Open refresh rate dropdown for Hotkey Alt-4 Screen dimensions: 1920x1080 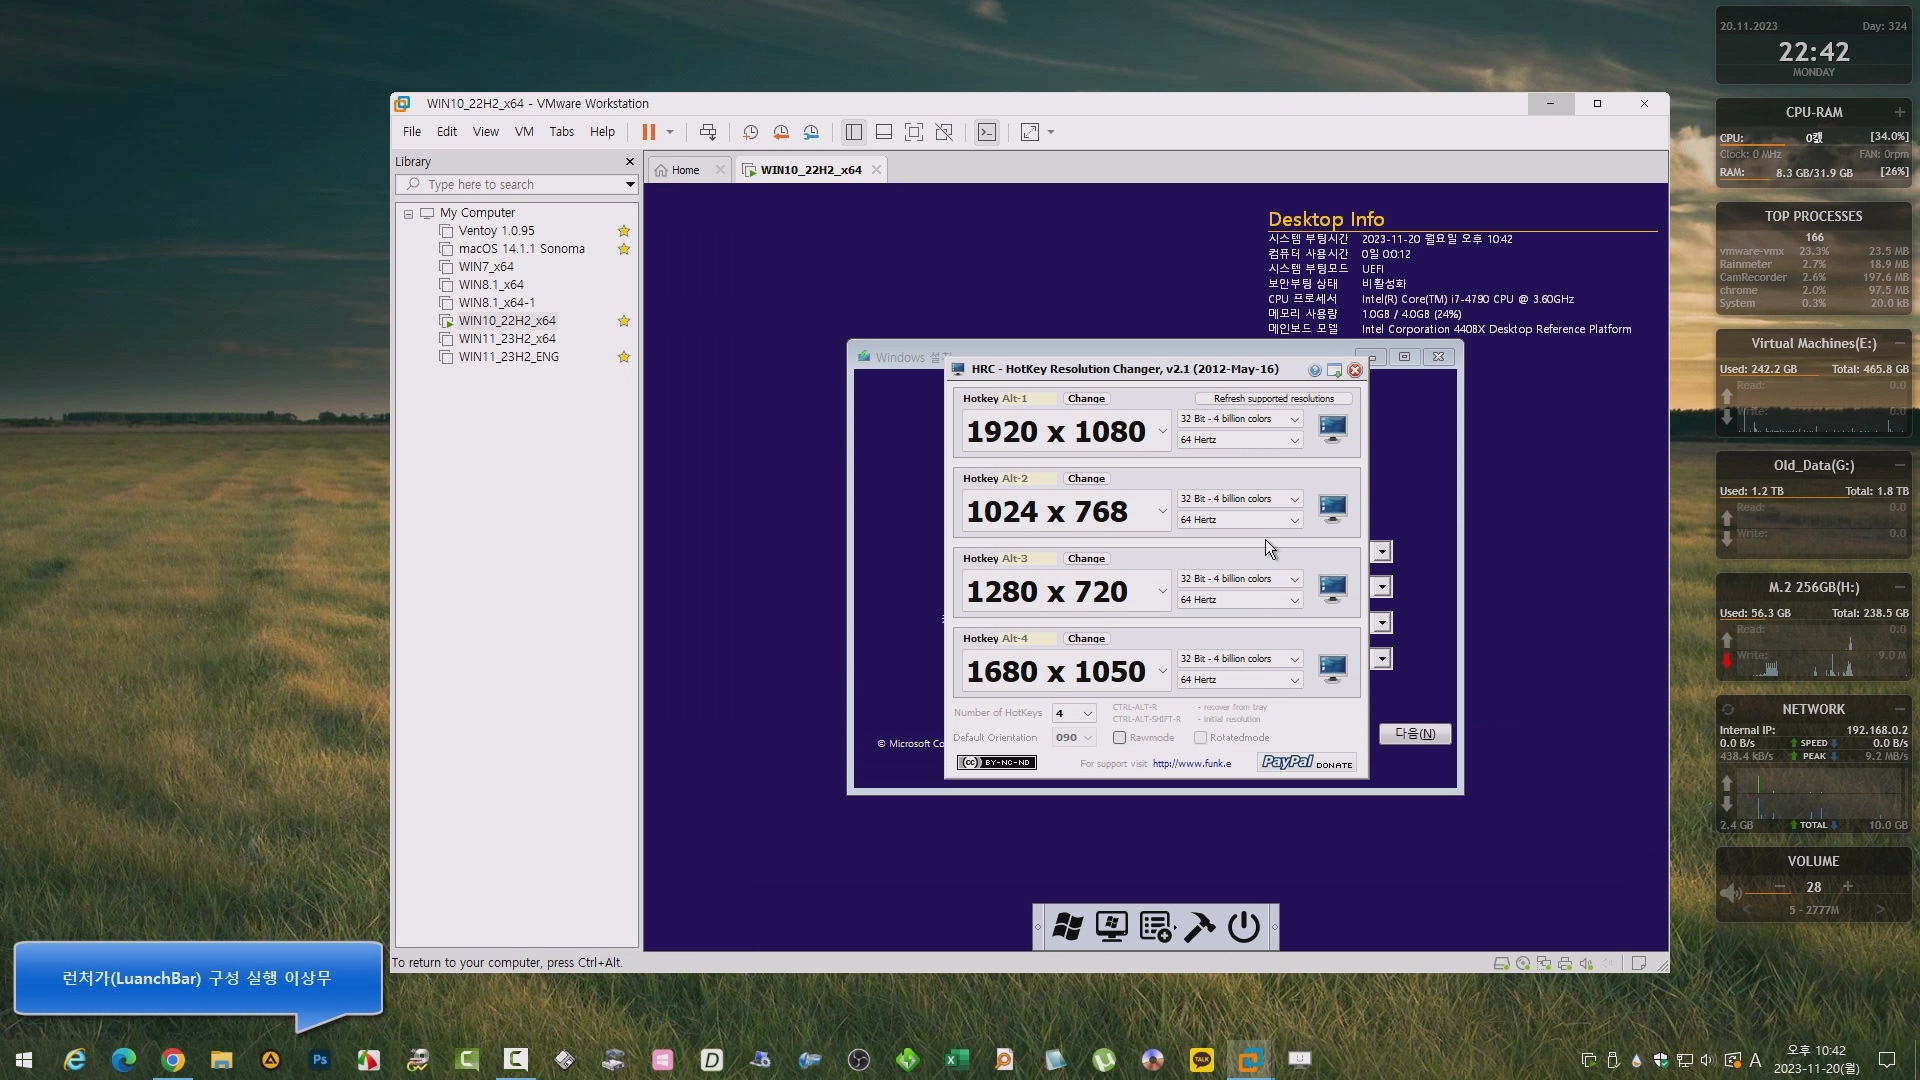[1240, 680]
